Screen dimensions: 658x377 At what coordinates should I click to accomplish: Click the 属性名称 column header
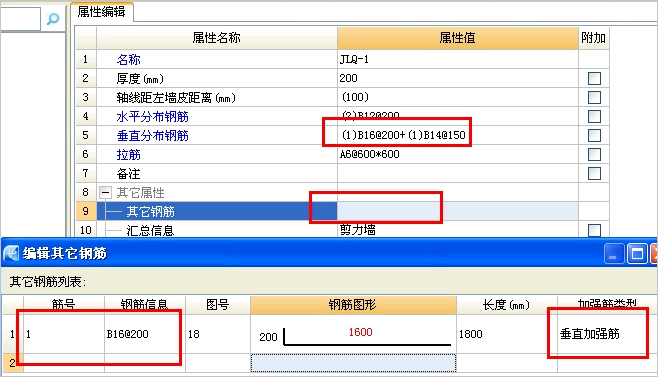pyautogui.click(x=217, y=38)
